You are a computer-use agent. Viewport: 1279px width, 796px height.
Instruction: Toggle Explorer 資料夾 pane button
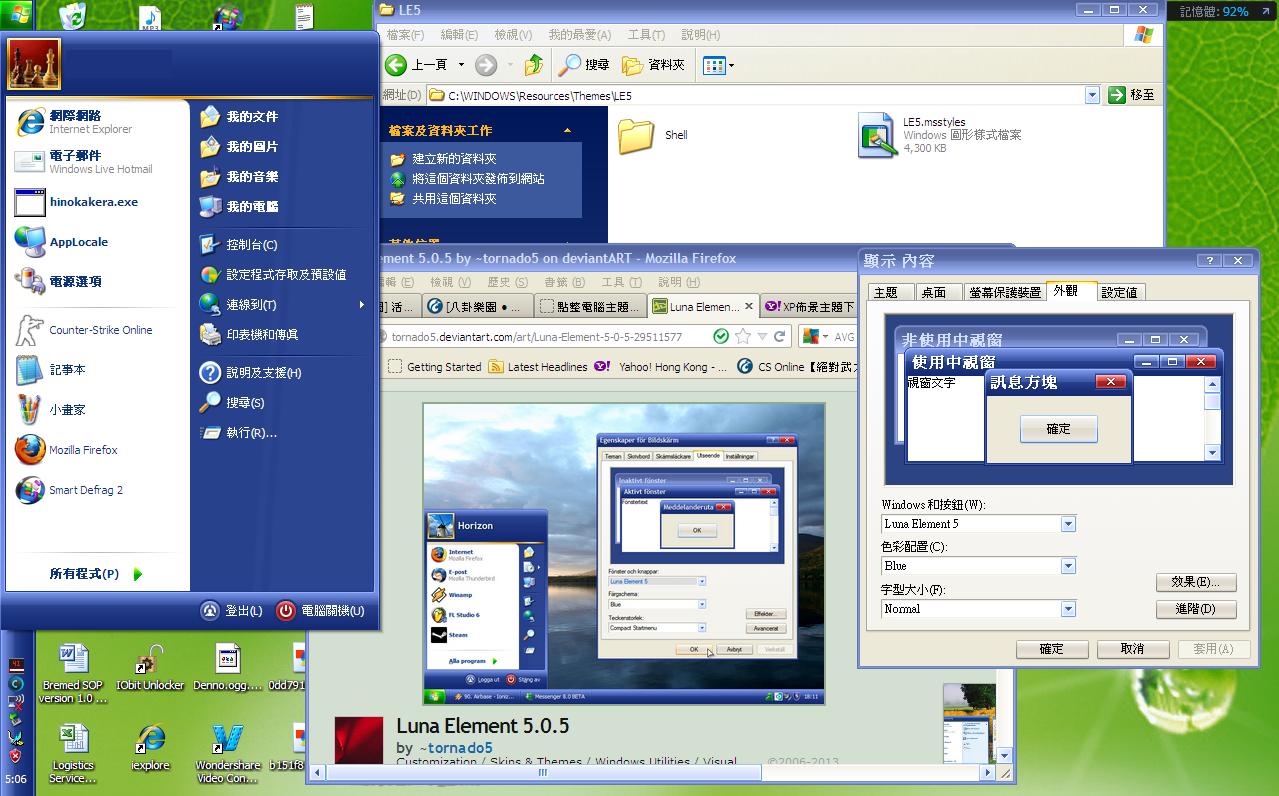tap(654, 65)
